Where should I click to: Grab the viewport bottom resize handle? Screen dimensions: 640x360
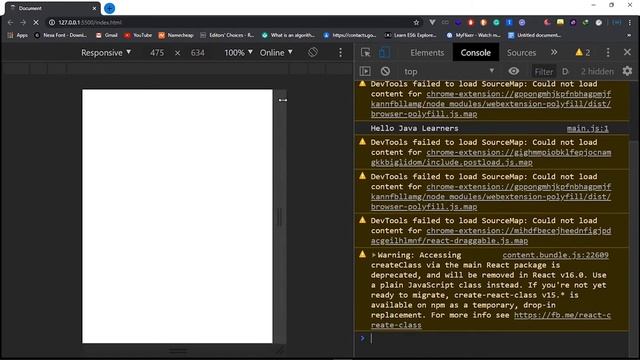[178, 350]
